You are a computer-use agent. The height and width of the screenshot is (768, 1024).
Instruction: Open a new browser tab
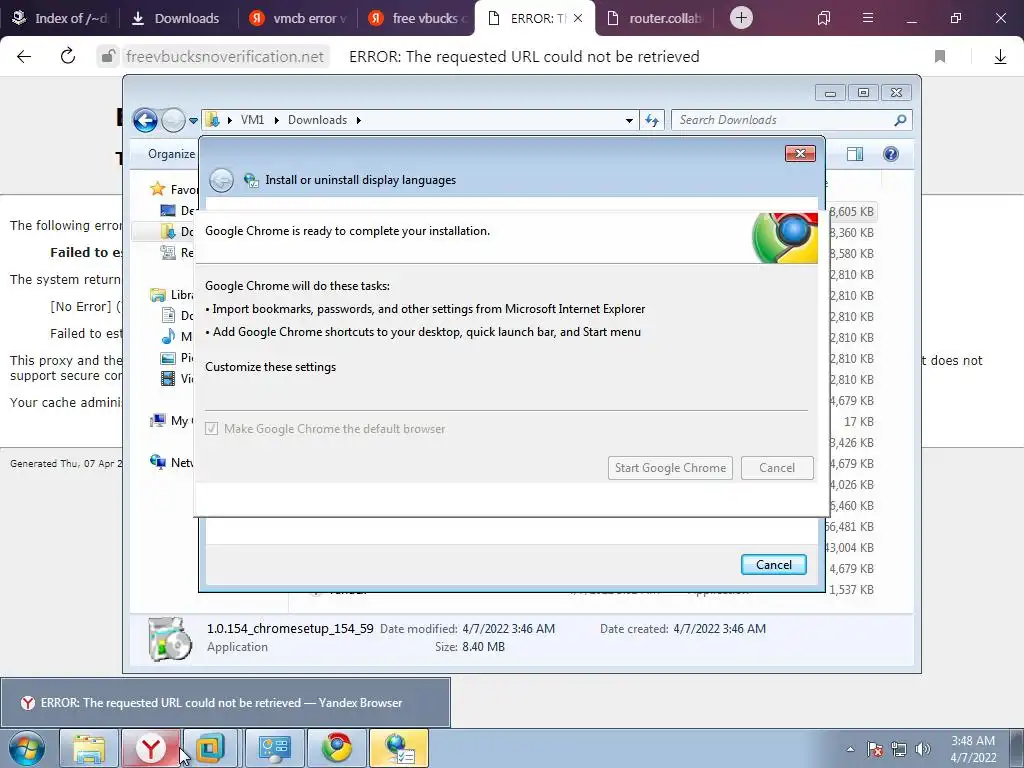pyautogui.click(x=741, y=18)
